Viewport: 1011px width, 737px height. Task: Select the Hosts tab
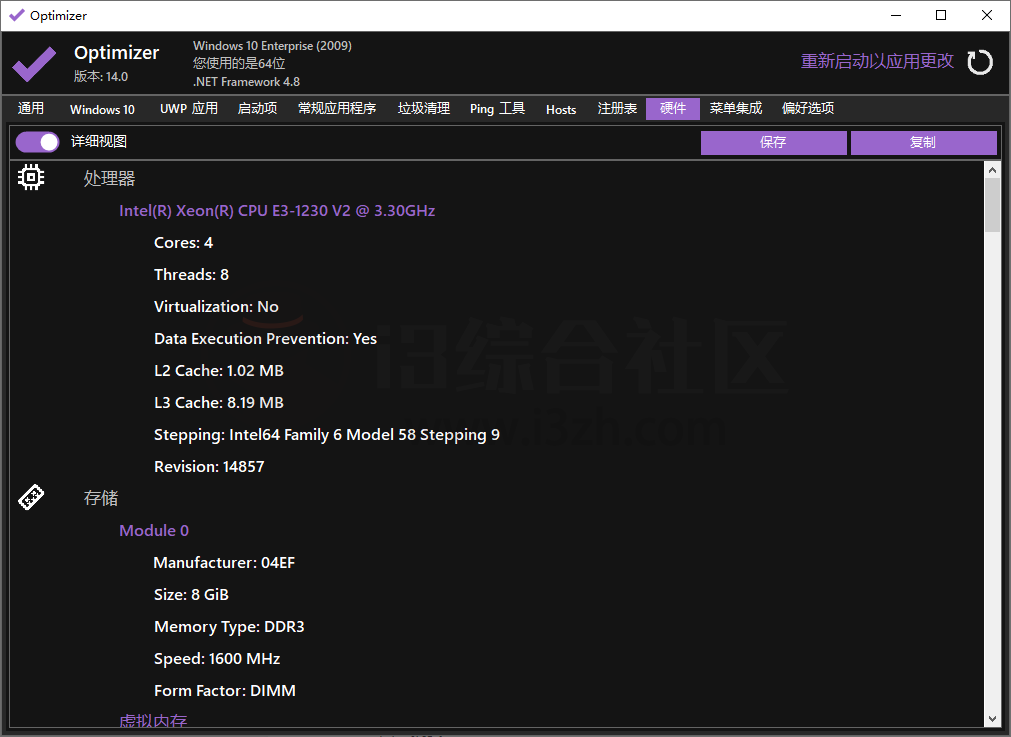561,109
